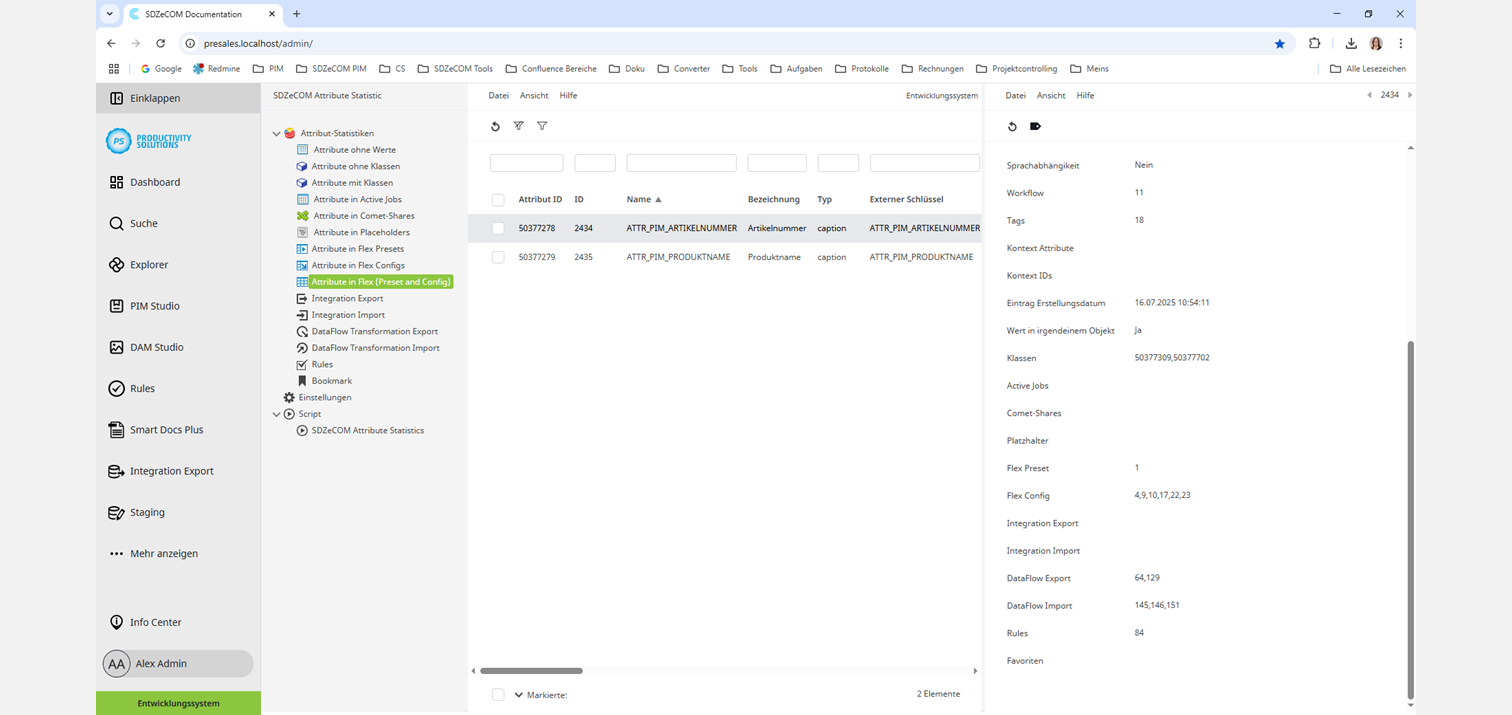Open DAM Studio from the sidebar
Screen dimensions: 1512x715
(x=117, y=347)
